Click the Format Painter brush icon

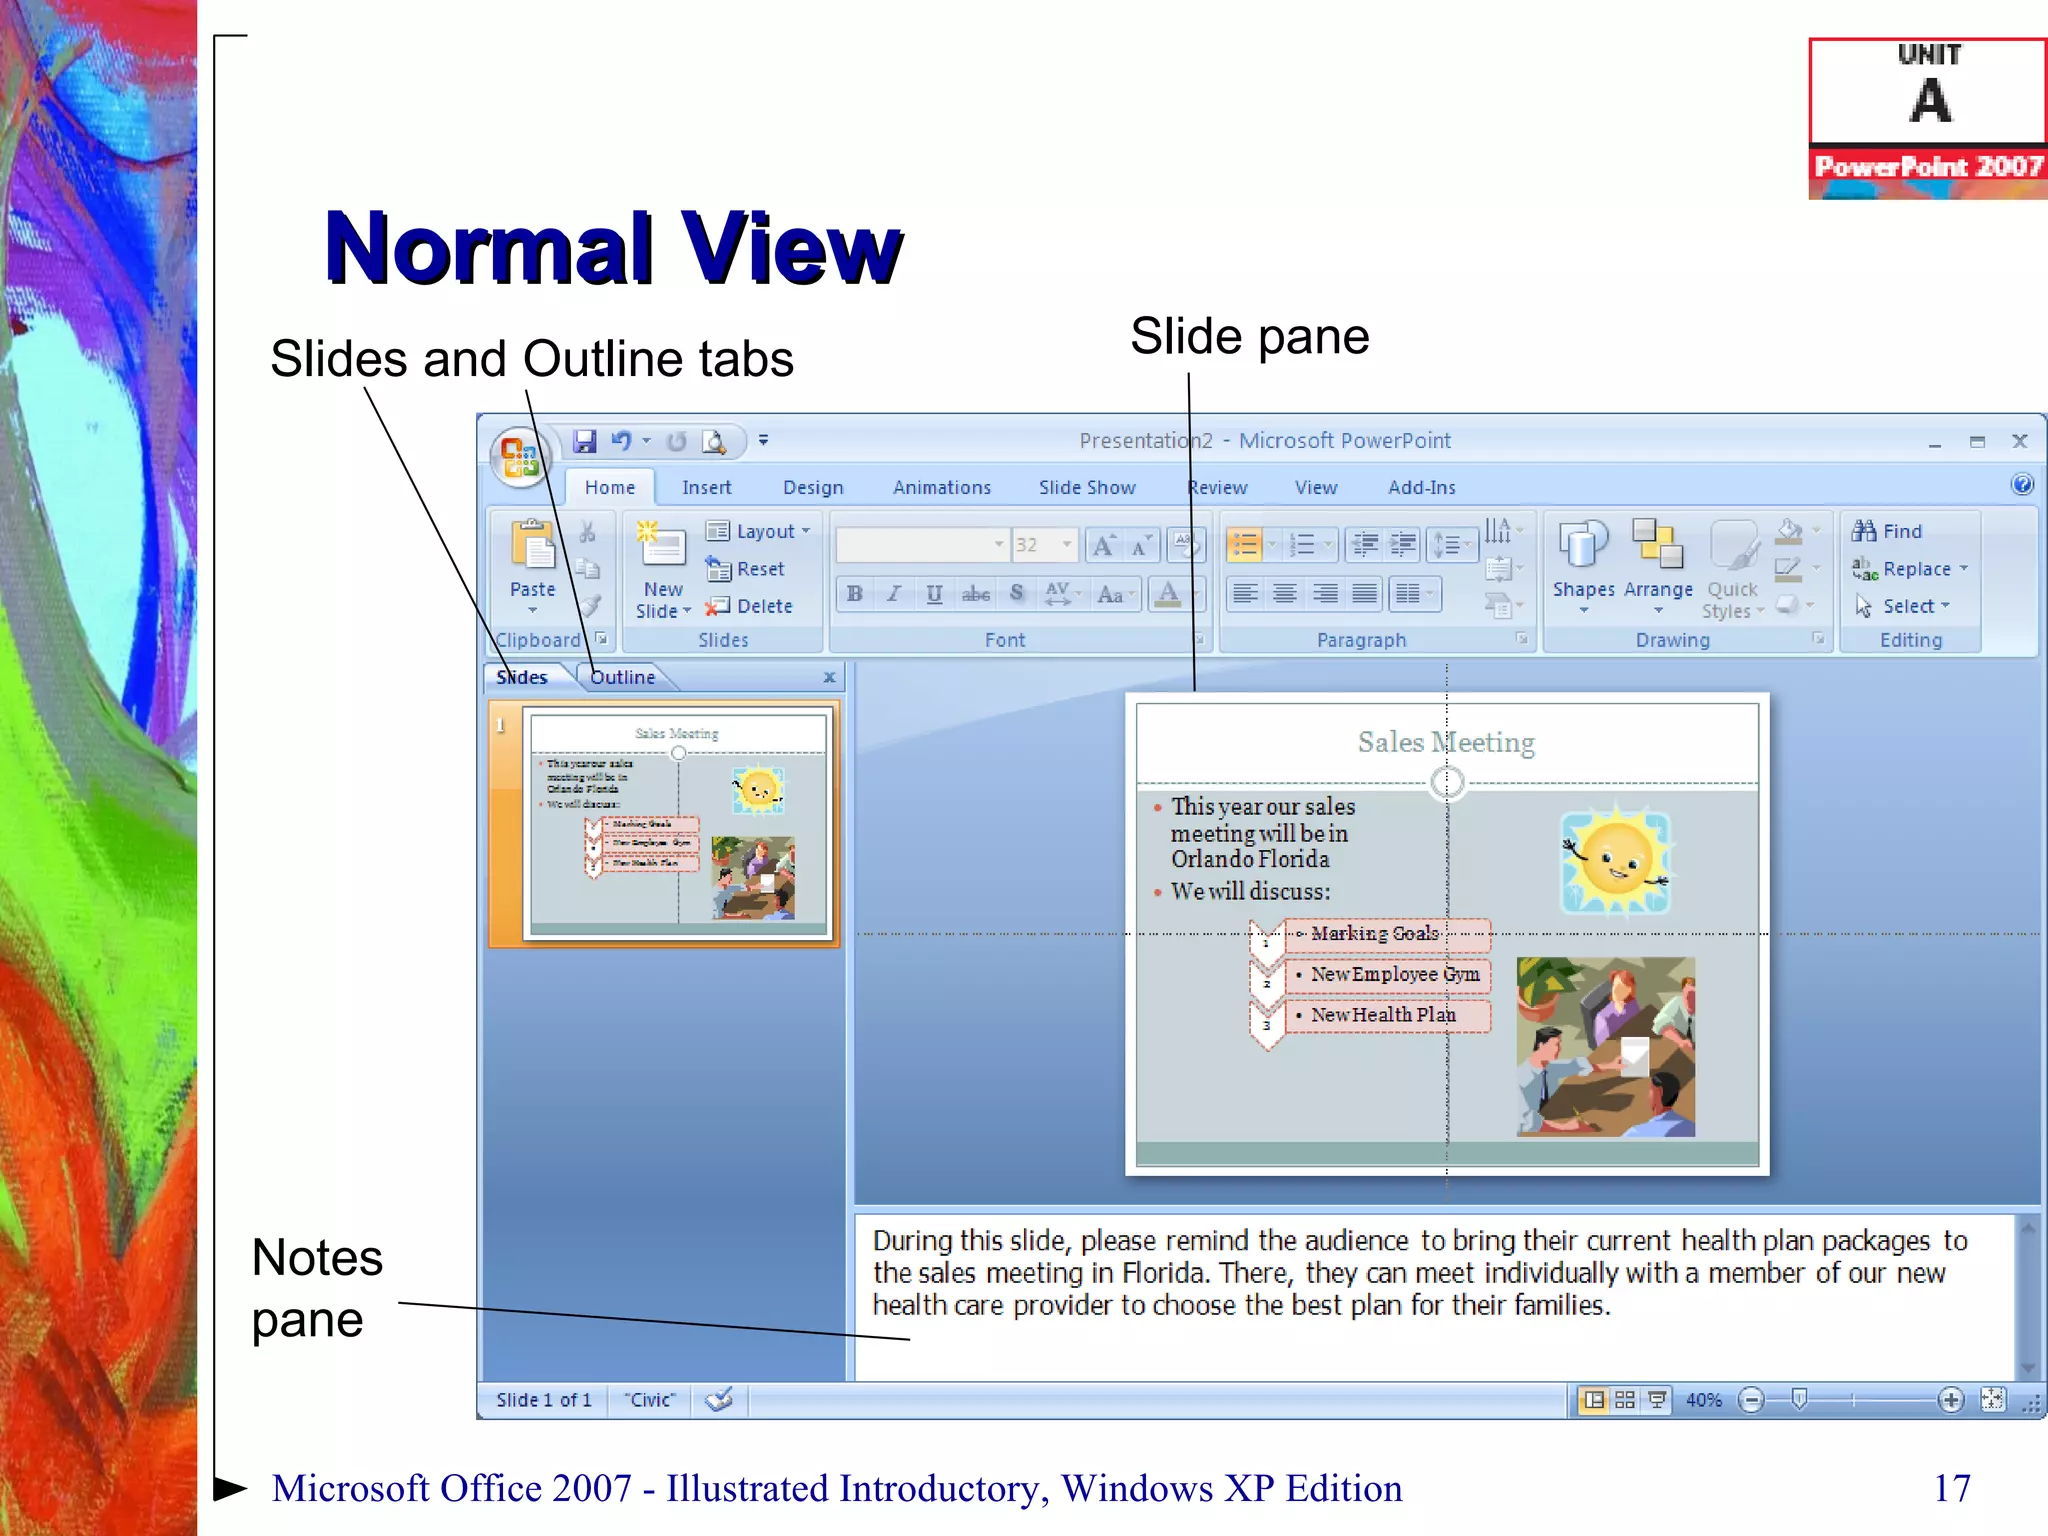(591, 605)
